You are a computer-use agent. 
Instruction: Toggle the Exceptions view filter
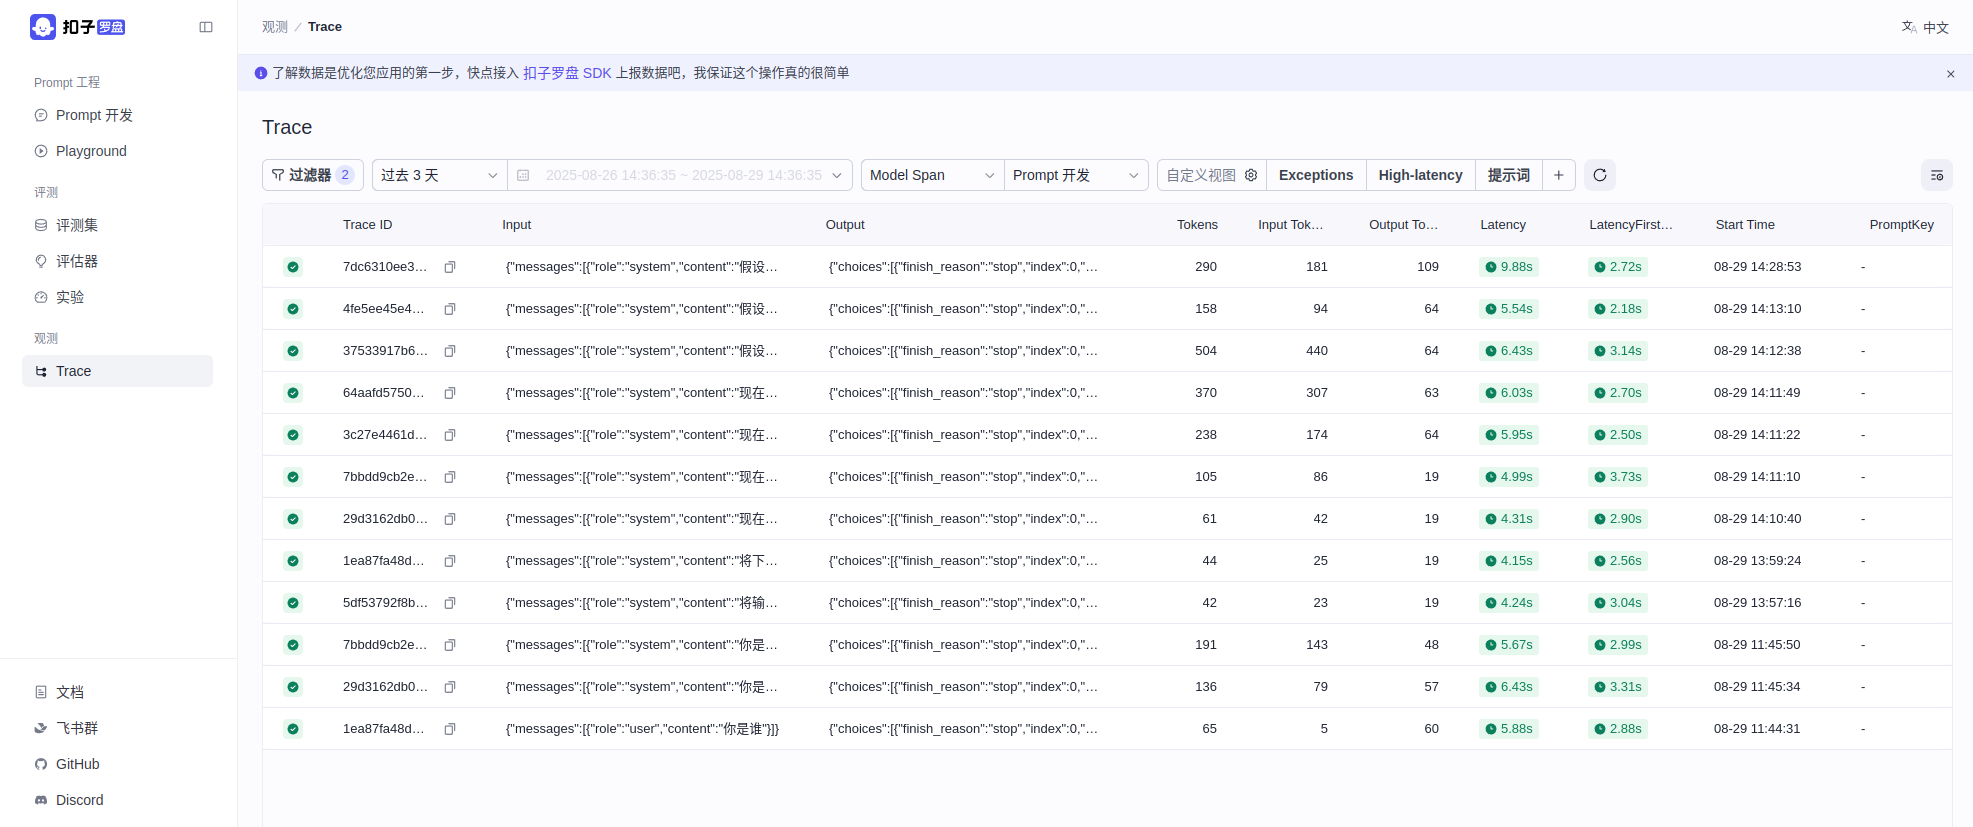pos(1316,175)
